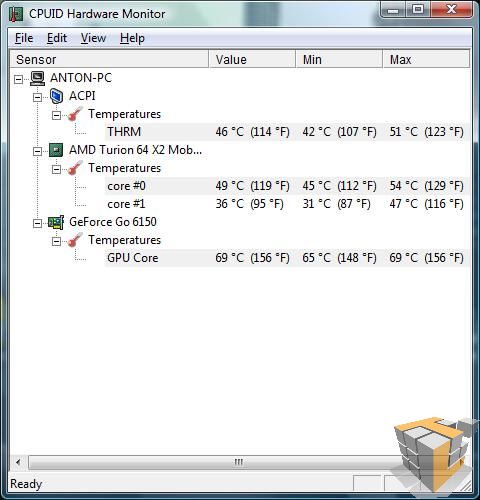Open the File menu
This screenshot has width=480, height=500.
click(x=24, y=38)
